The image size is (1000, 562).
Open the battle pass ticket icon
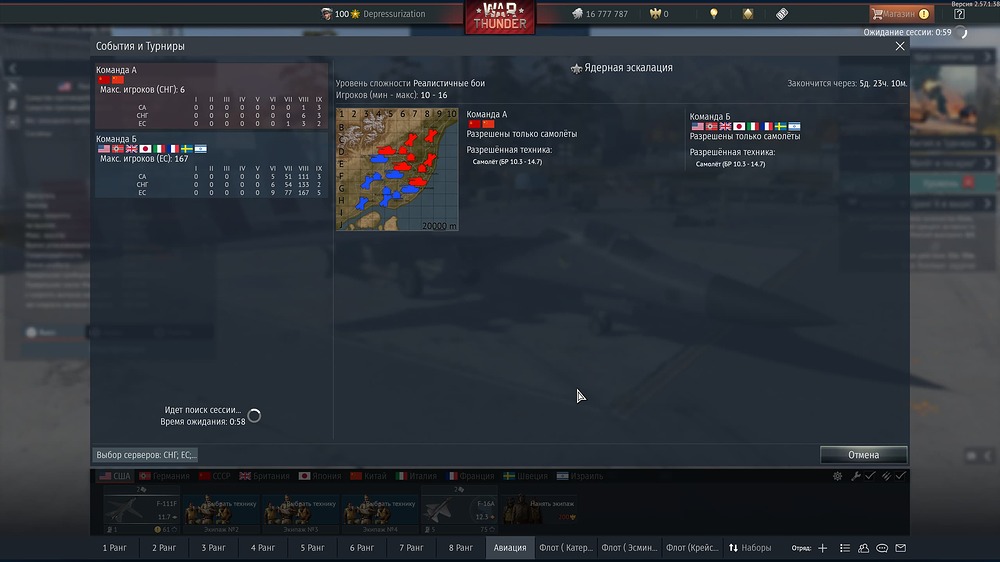click(782, 13)
